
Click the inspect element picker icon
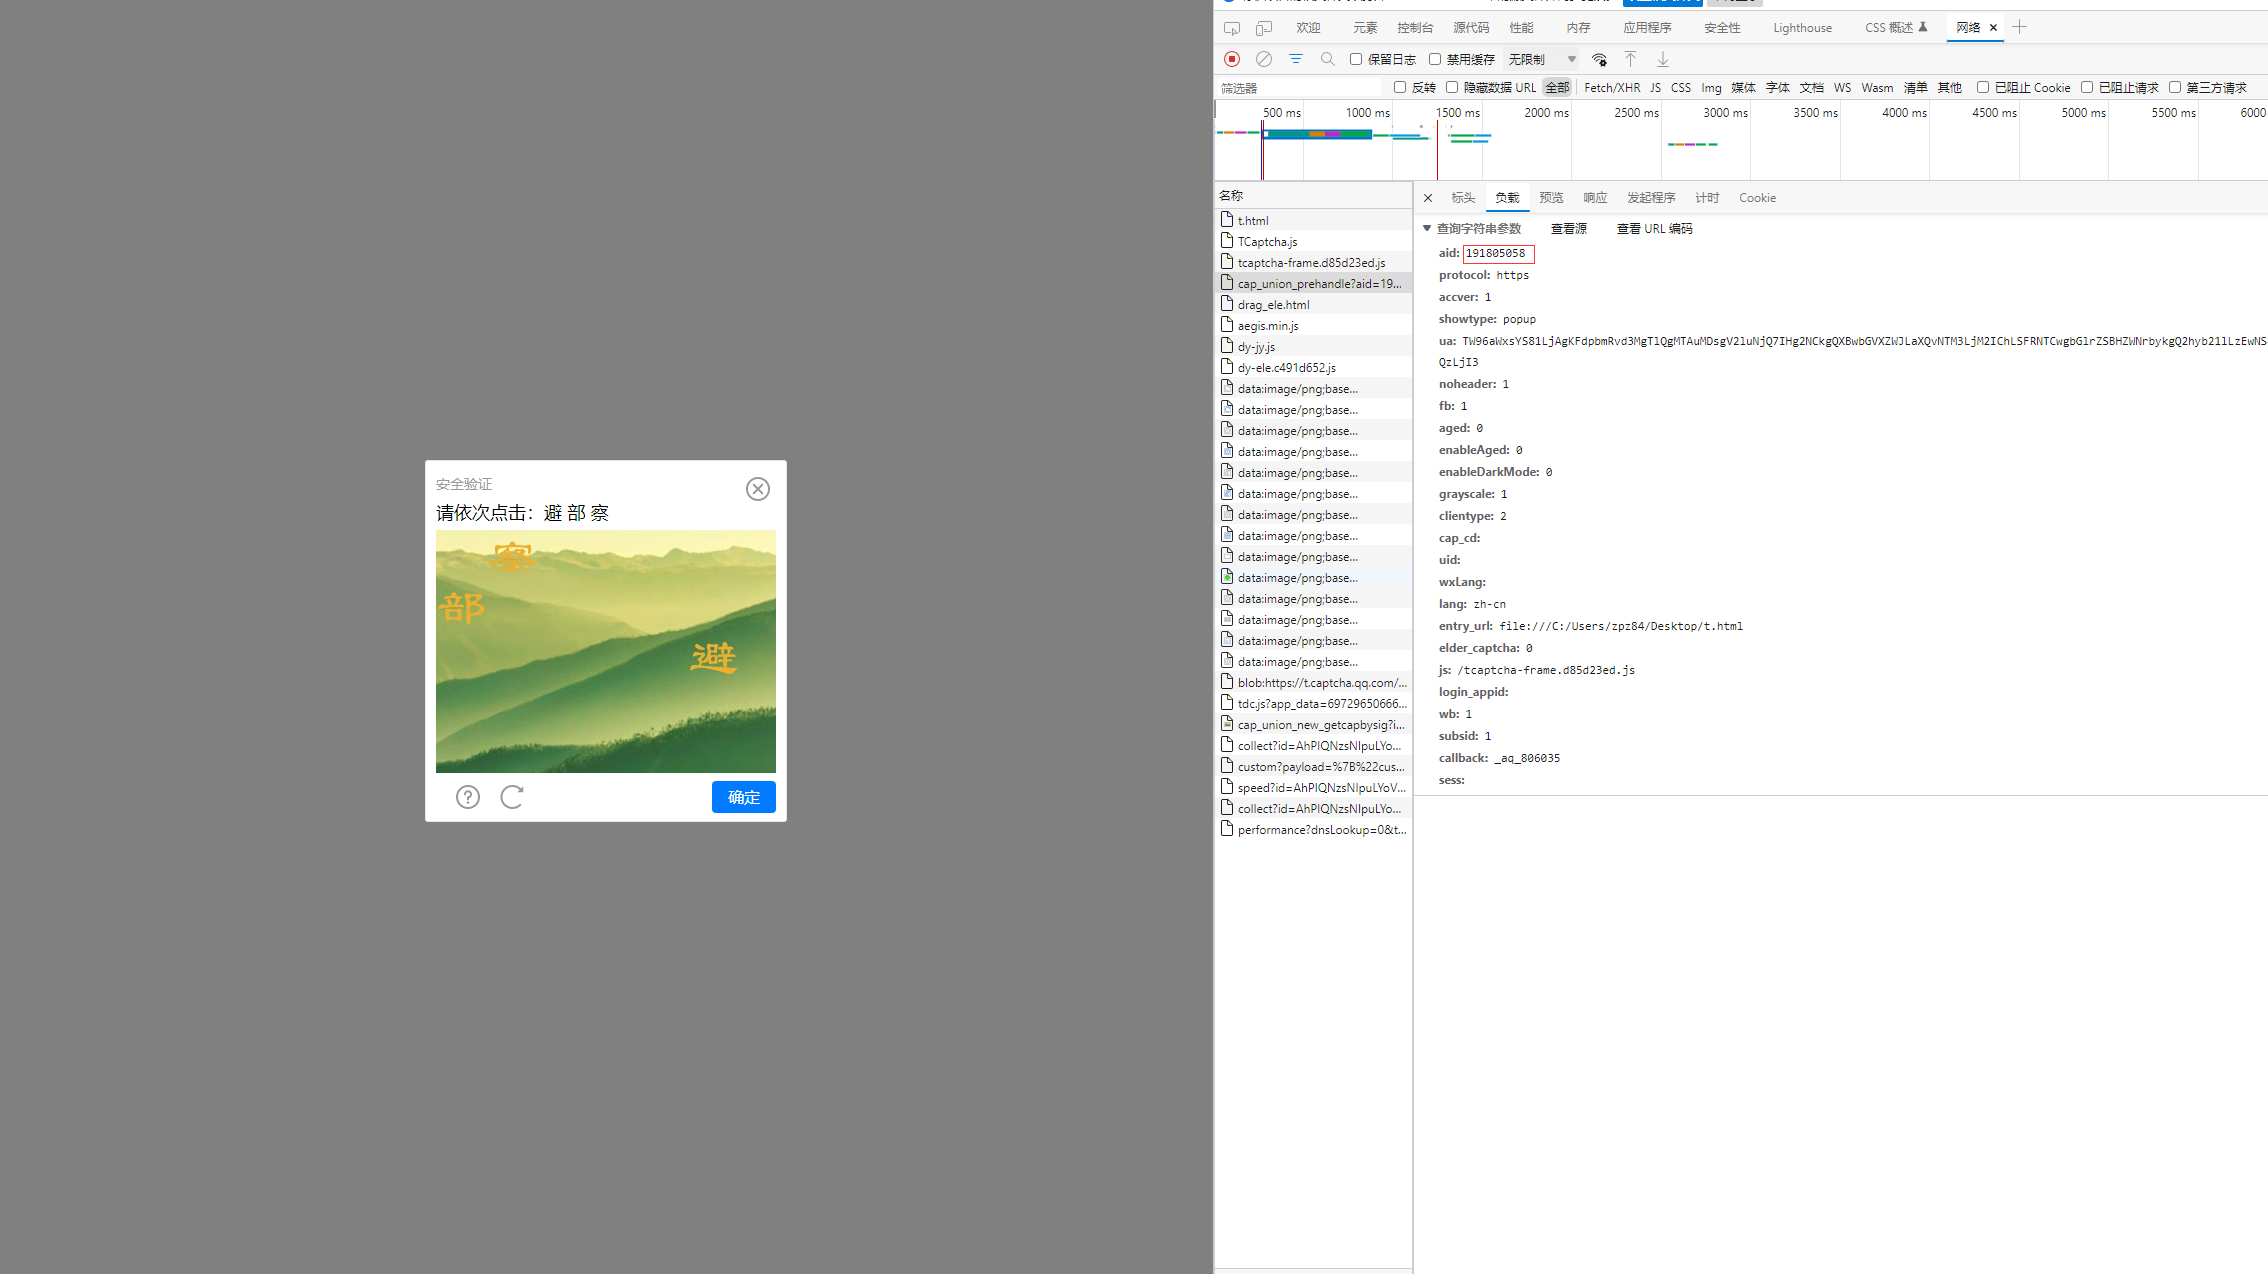coord(1232,28)
